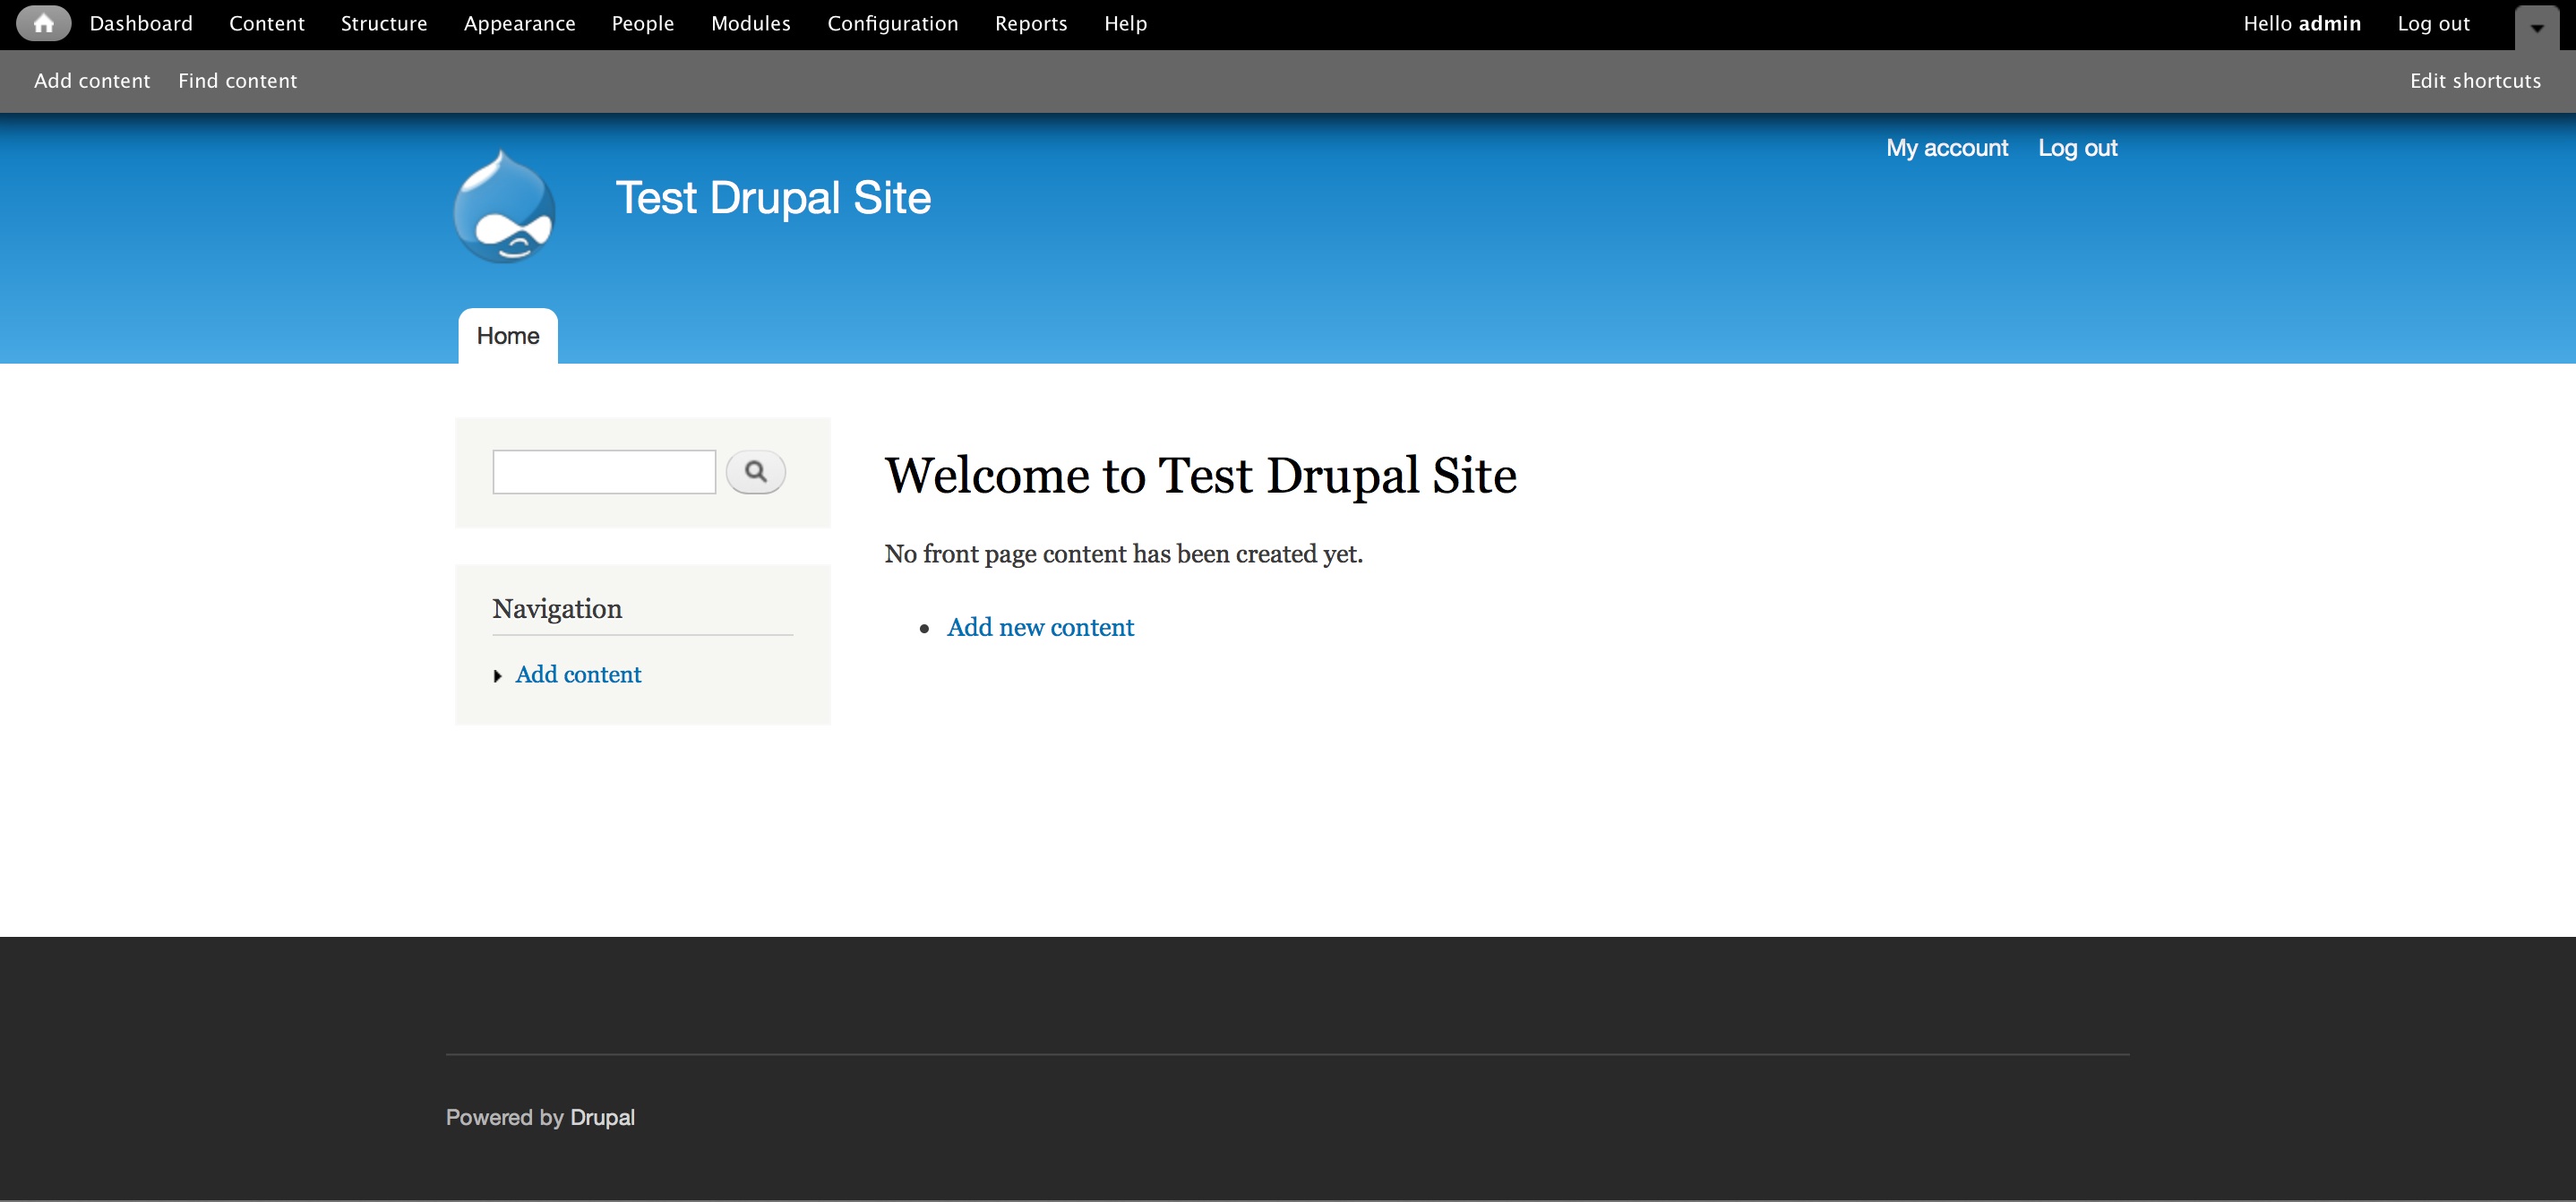The image size is (2576, 1202).
Task: Toggle the shortcut bar's Add content item
Action: point(91,80)
